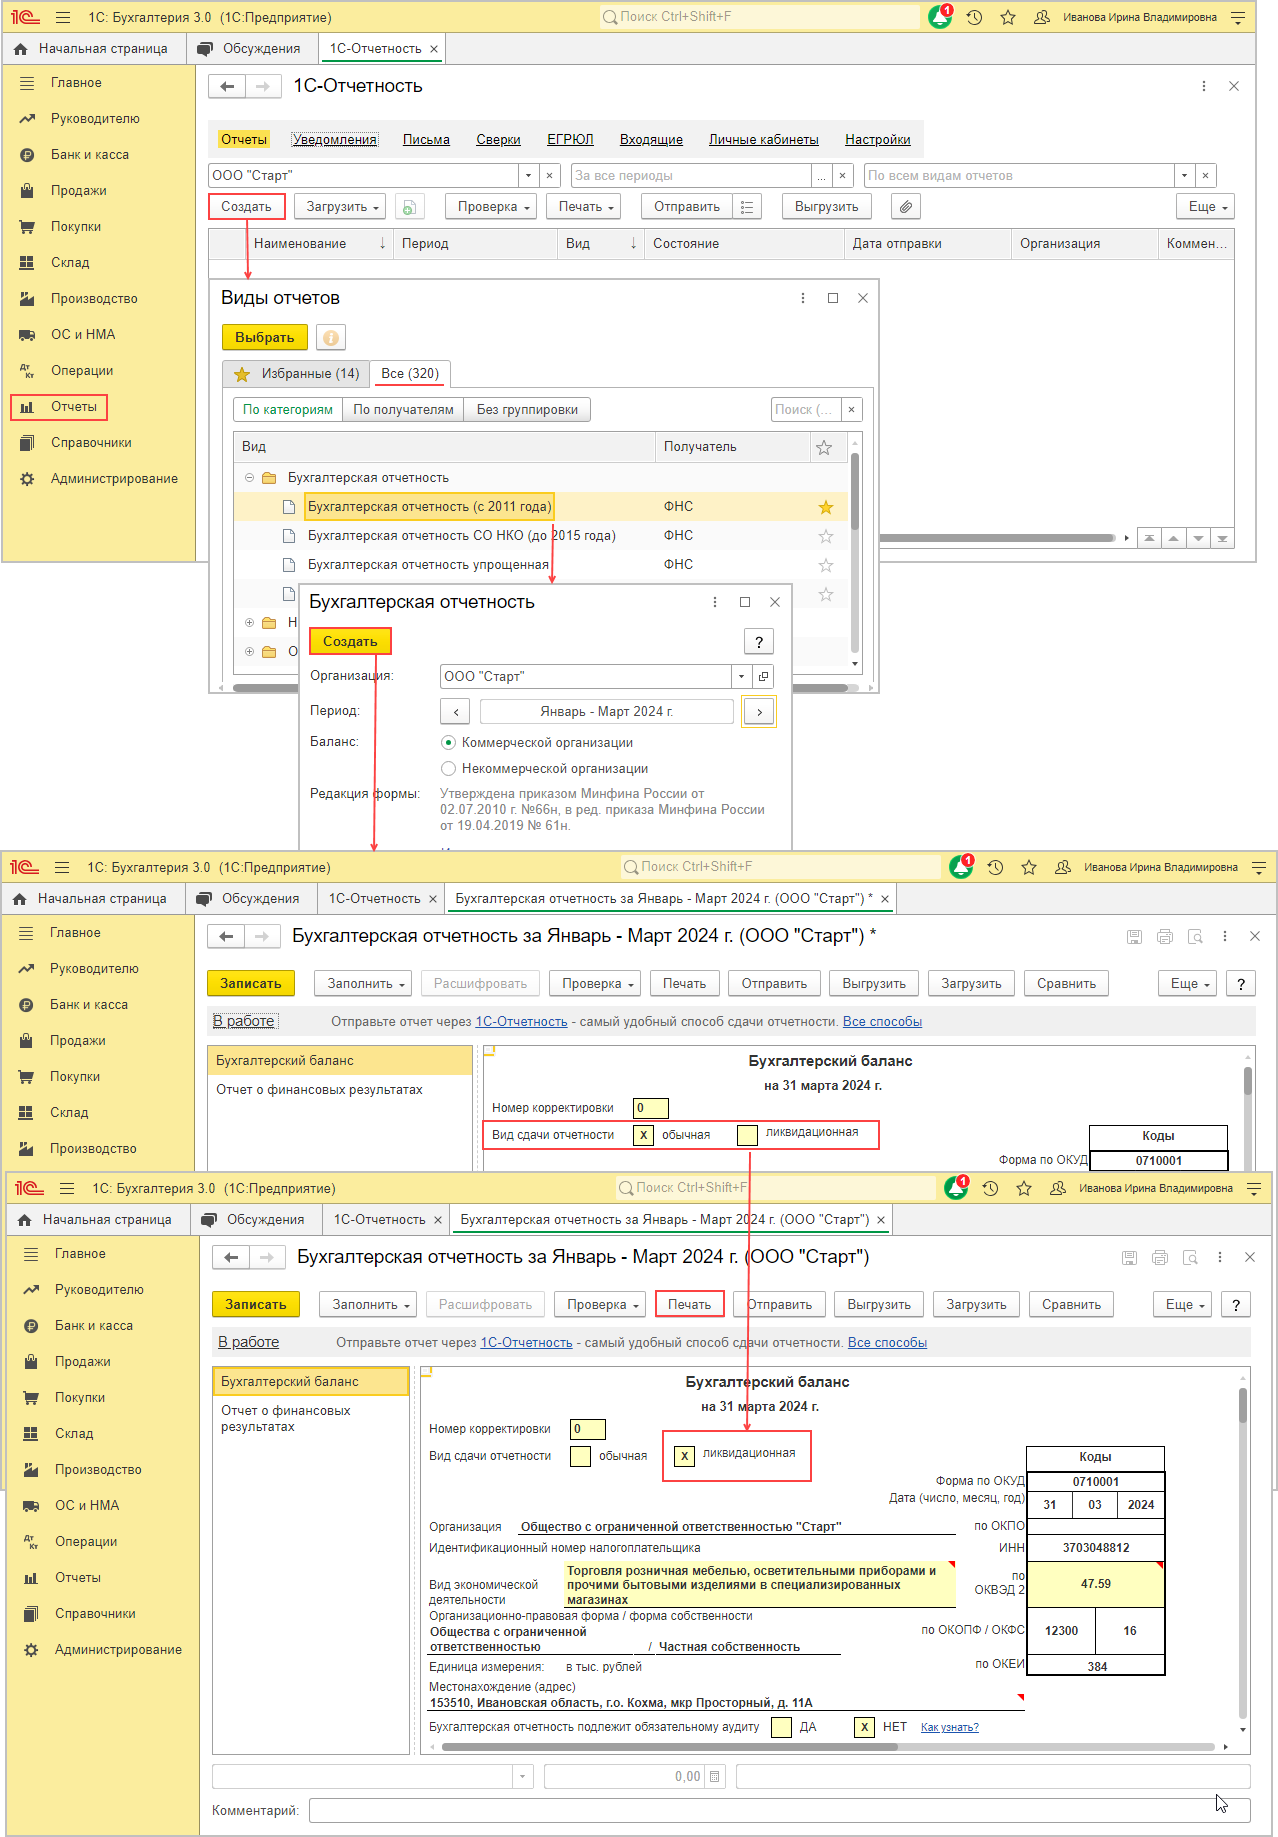Open Еще dropdown in the bottommost report window
The image size is (1278, 1837).
tap(1184, 1304)
